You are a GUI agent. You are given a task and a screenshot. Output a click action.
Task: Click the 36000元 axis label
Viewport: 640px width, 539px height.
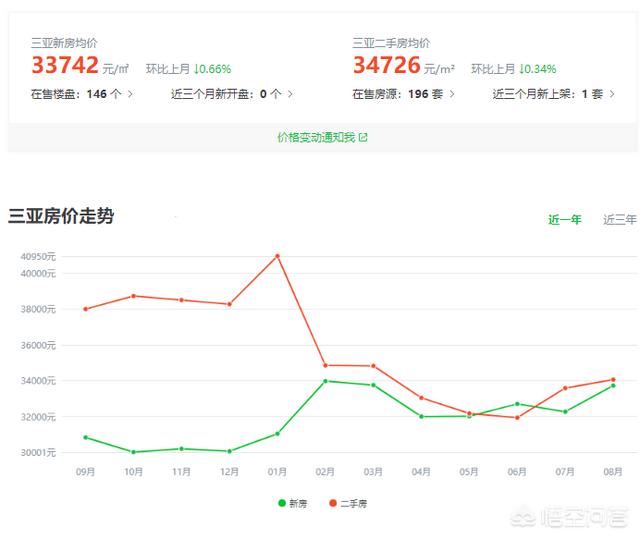[38, 345]
